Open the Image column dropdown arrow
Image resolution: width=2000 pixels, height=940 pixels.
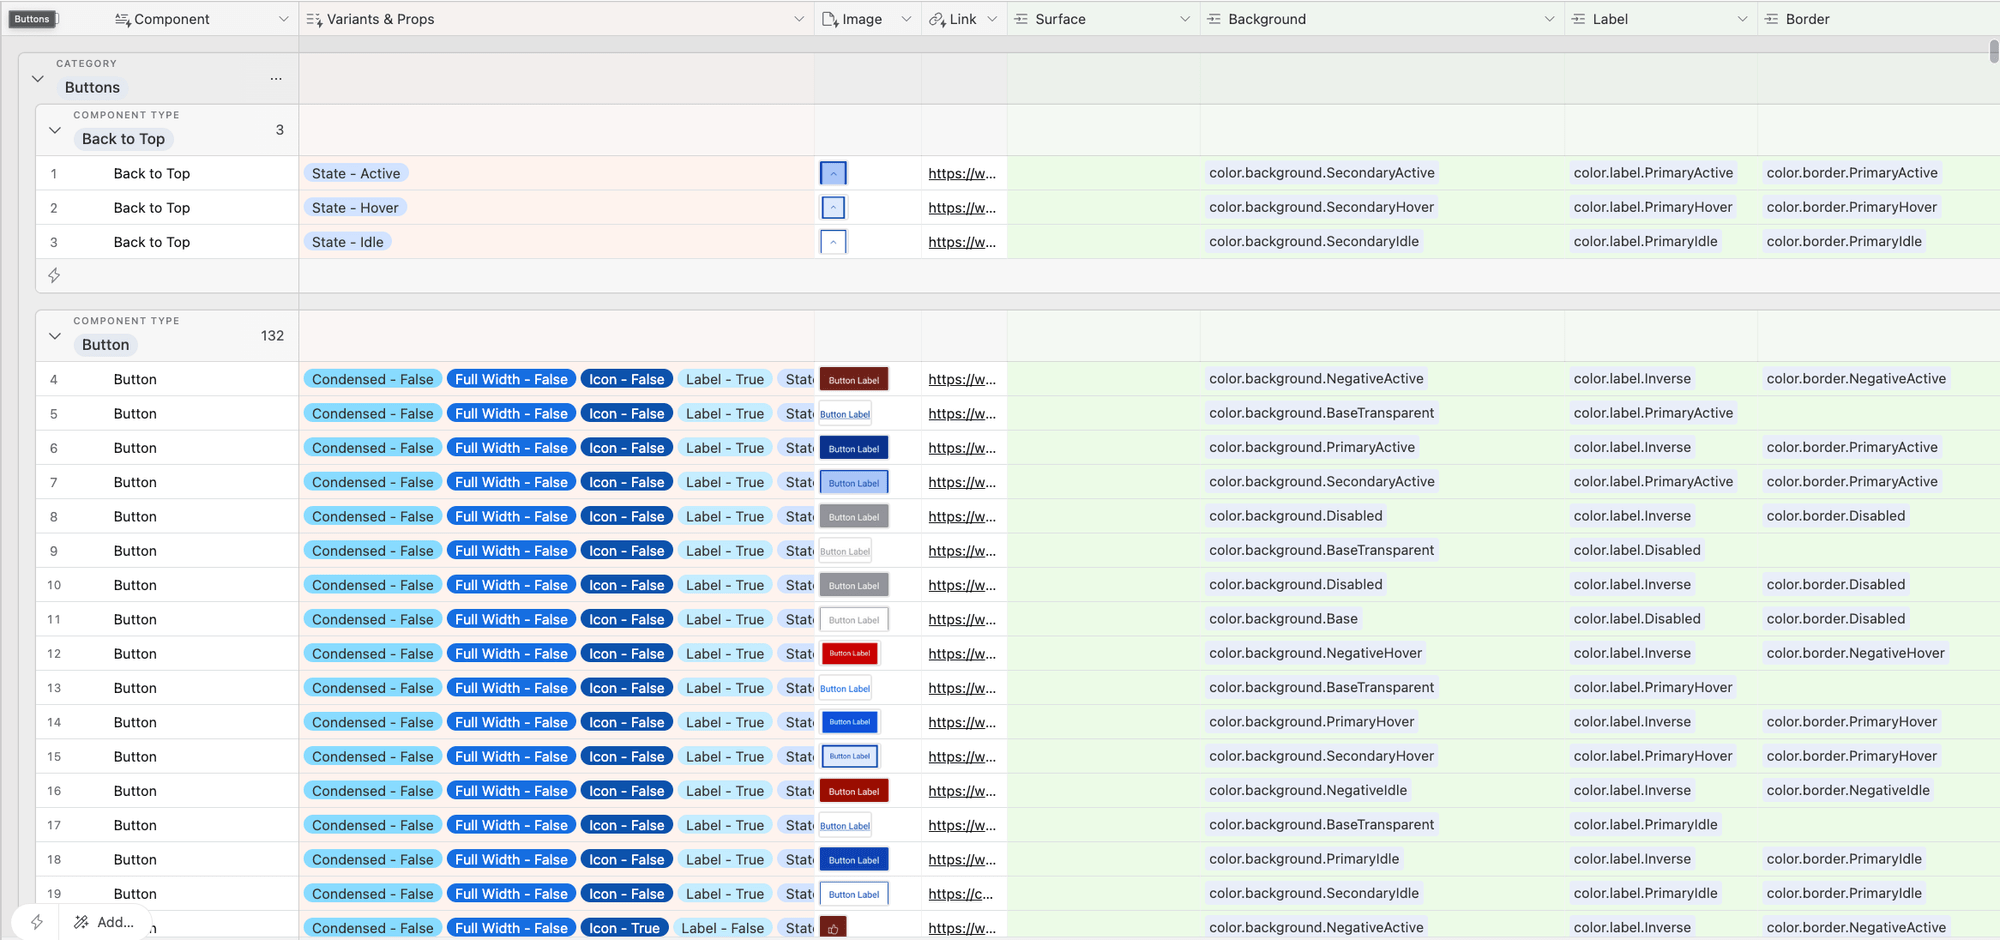point(906,19)
